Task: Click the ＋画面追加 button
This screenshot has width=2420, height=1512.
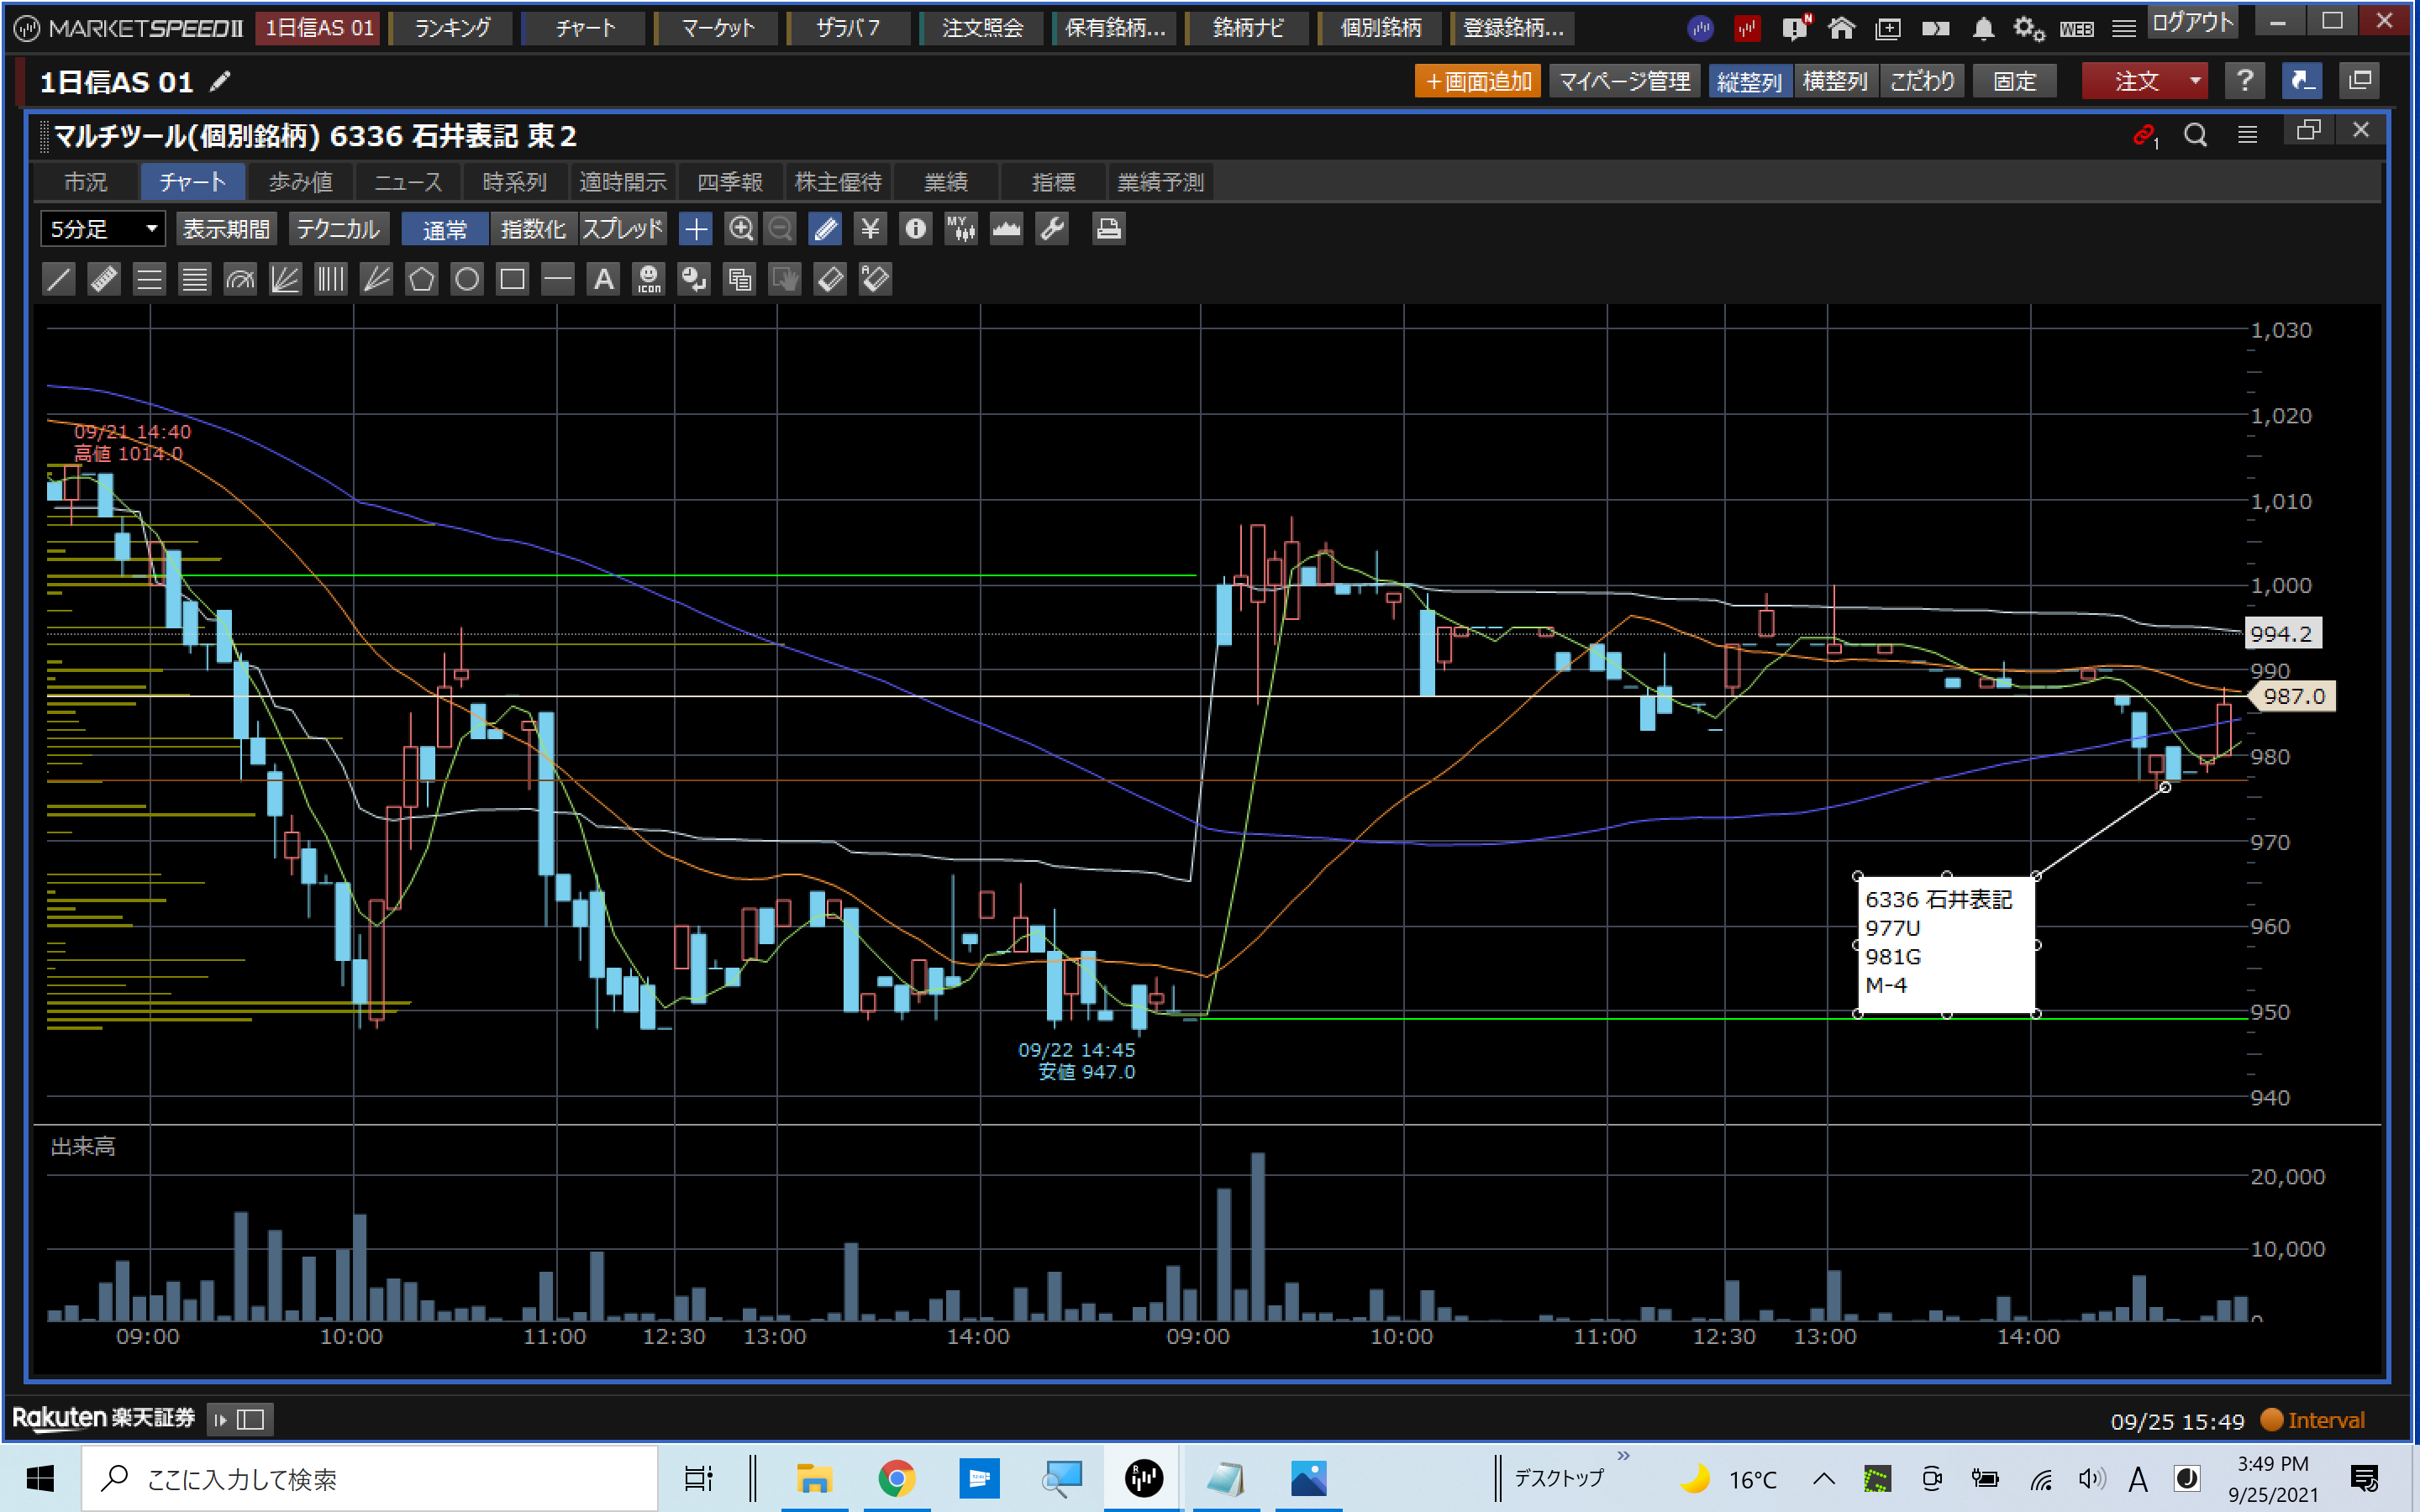Action: 1477,81
